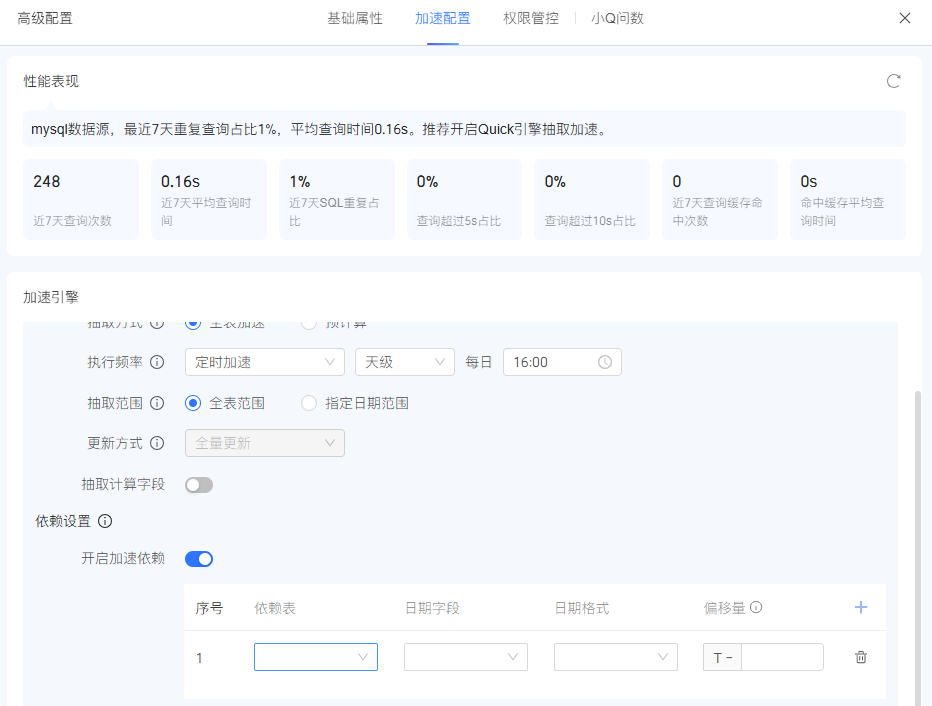Click info icon next to 抽取范围
The image size is (932, 706).
[157, 403]
